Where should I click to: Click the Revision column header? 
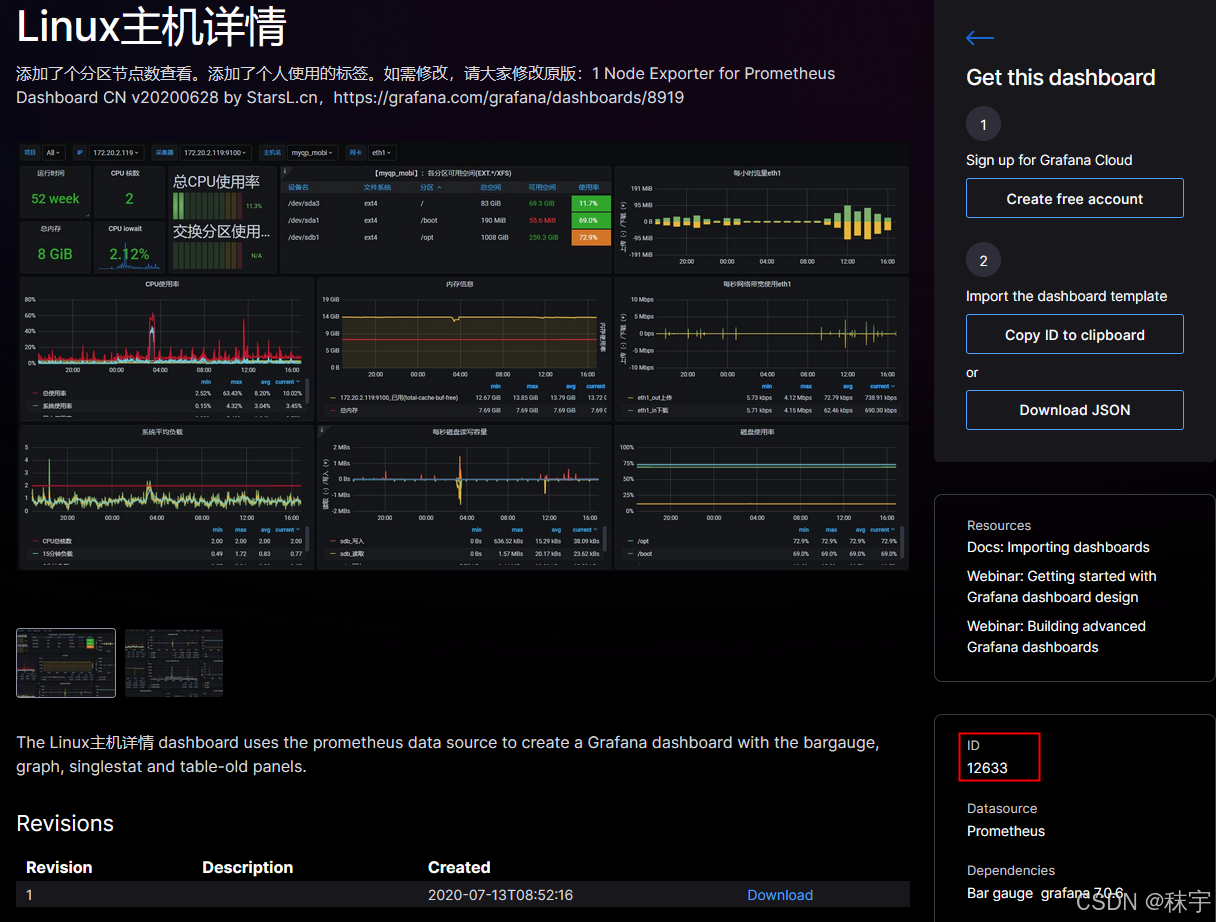pyautogui.click(x=59, y=867)
